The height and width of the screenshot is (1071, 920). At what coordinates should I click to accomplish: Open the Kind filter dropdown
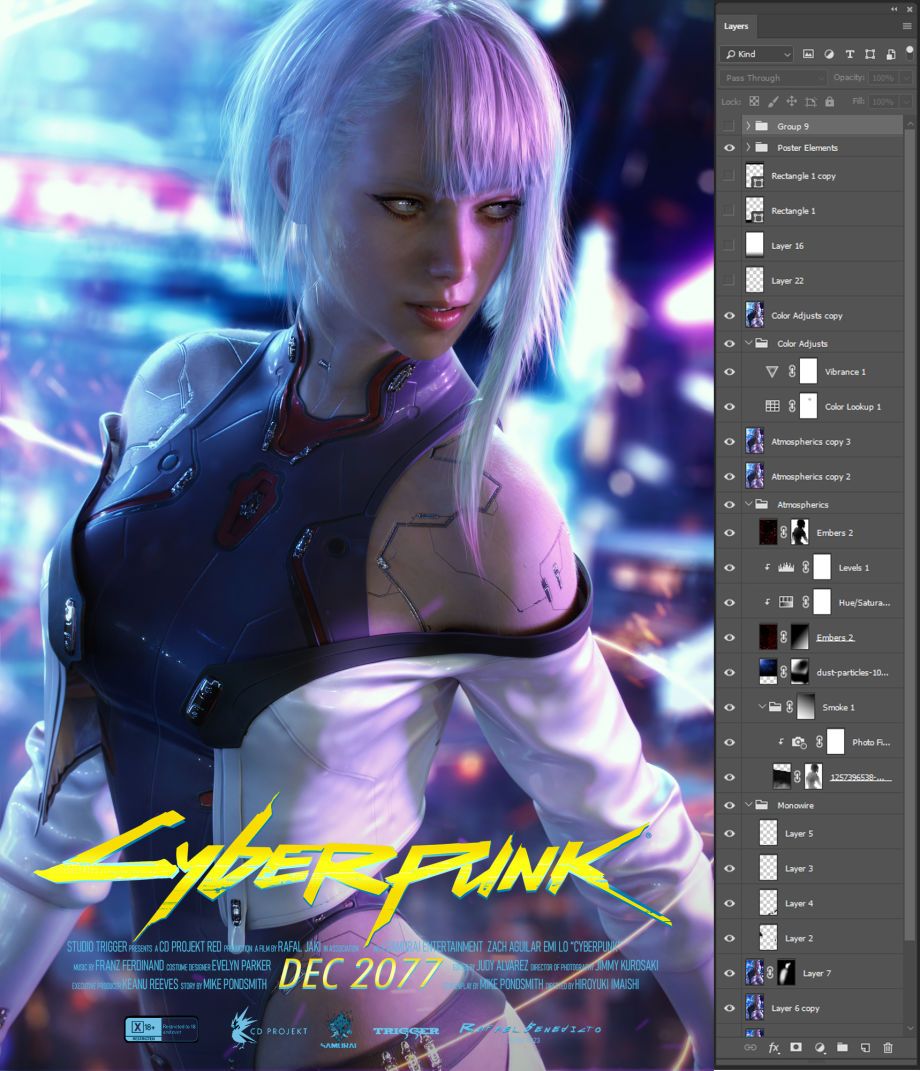click(757, 54)
